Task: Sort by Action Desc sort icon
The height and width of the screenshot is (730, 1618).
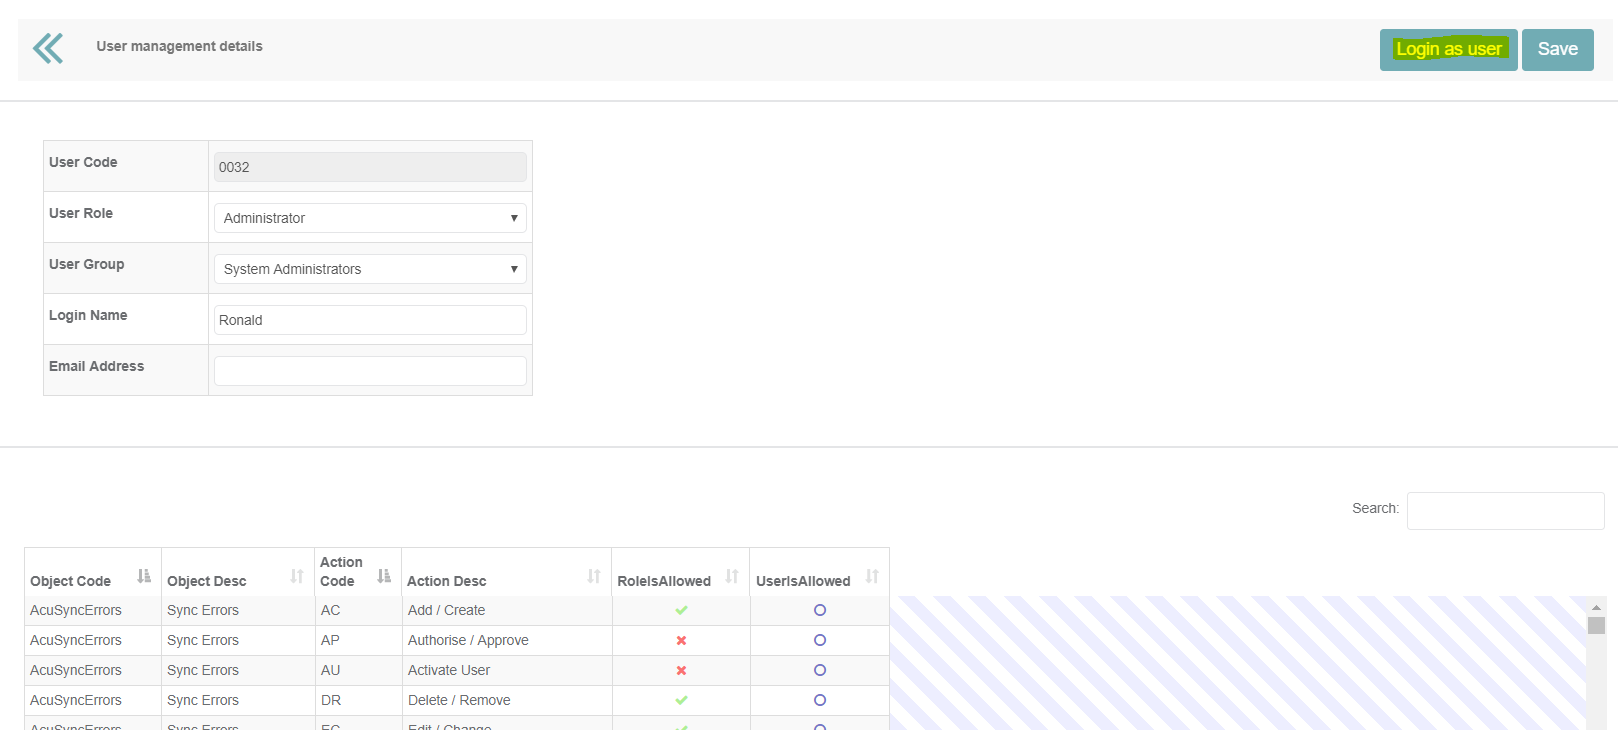Action: point(594,576)
